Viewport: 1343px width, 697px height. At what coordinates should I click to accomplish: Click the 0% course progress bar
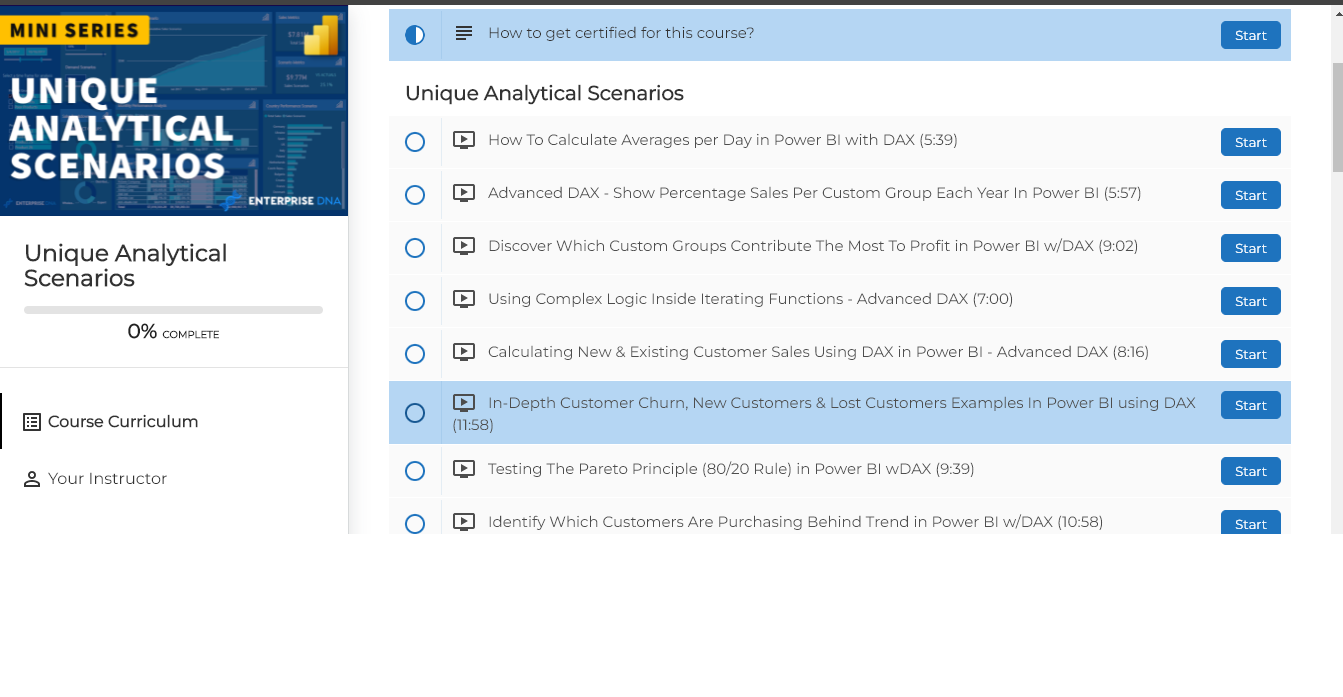click(173, 310)
